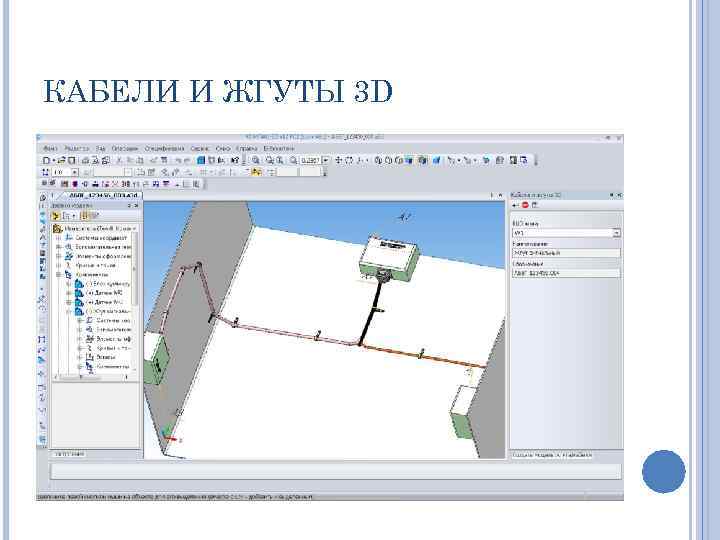Screen dimensions: 720x540
Task: Click the Paste icon in toolbar
Action: (x=140, y=160)
